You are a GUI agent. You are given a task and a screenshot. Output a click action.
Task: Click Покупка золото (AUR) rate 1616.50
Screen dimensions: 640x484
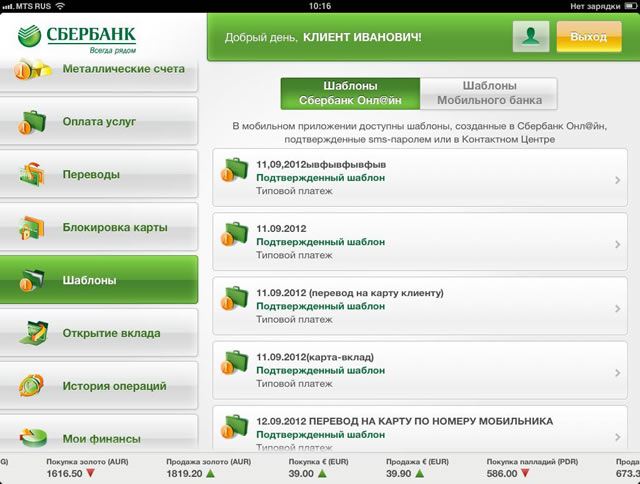pos(64,474)
